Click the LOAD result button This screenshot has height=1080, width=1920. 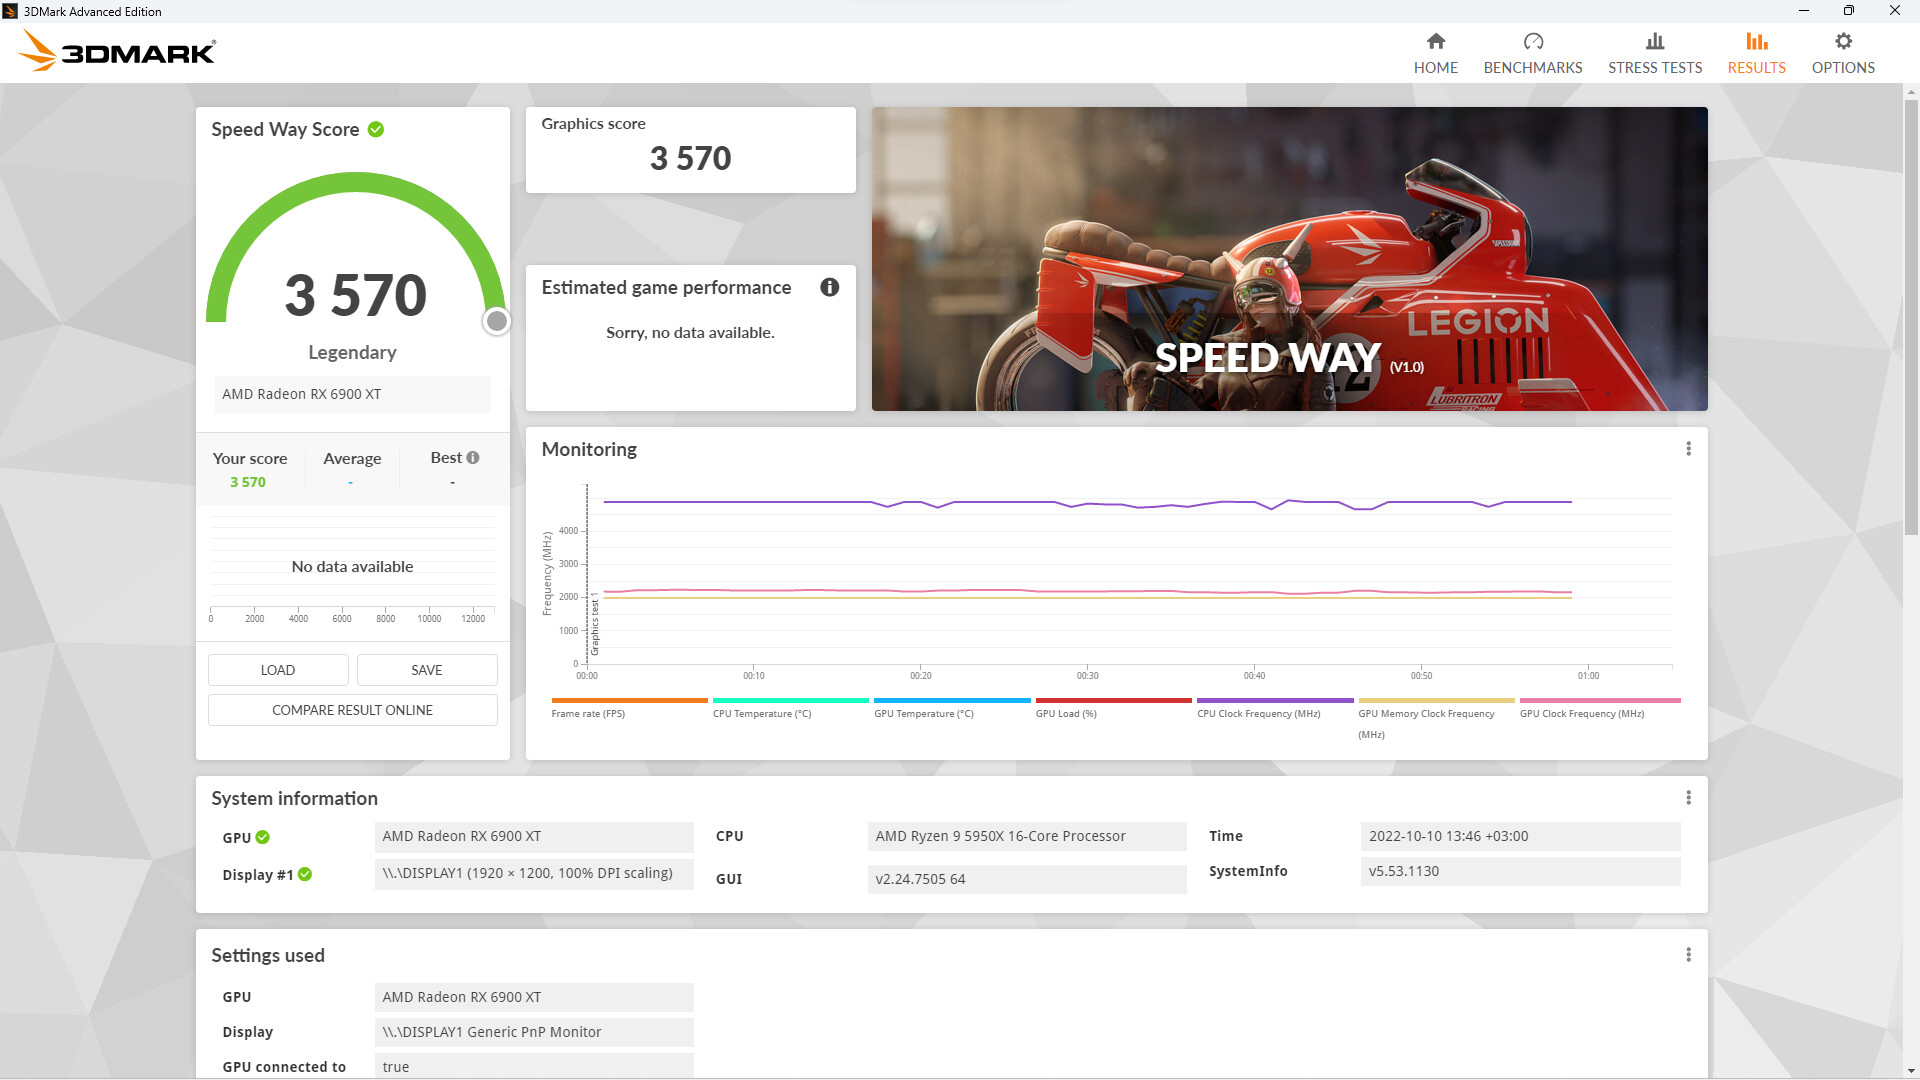tap(277, 669)
